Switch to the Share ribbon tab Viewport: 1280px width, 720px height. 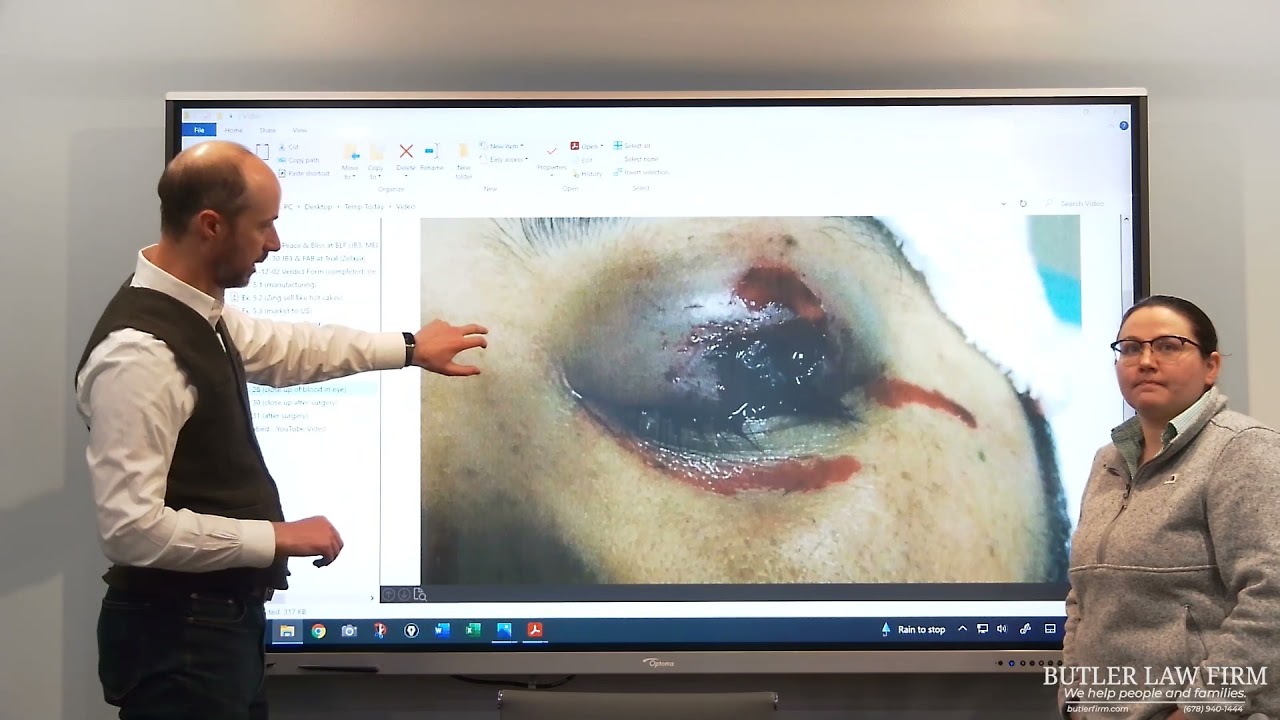(268, 129)
